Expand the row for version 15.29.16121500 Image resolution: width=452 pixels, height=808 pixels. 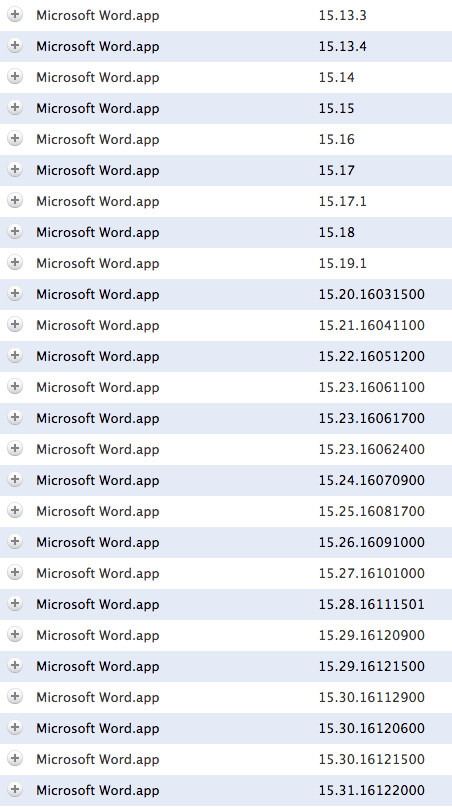click(15, 665)
